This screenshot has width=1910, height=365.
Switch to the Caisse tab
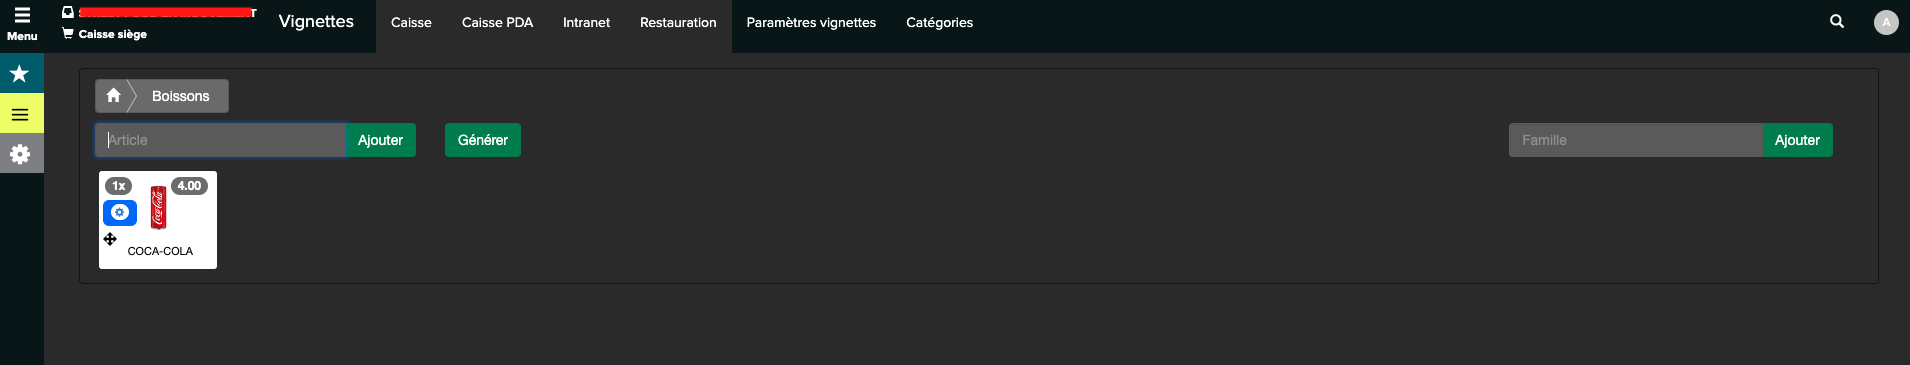411,22
